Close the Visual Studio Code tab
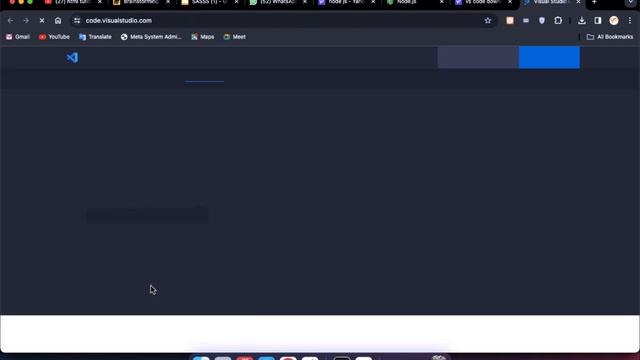 coord(578,2)
